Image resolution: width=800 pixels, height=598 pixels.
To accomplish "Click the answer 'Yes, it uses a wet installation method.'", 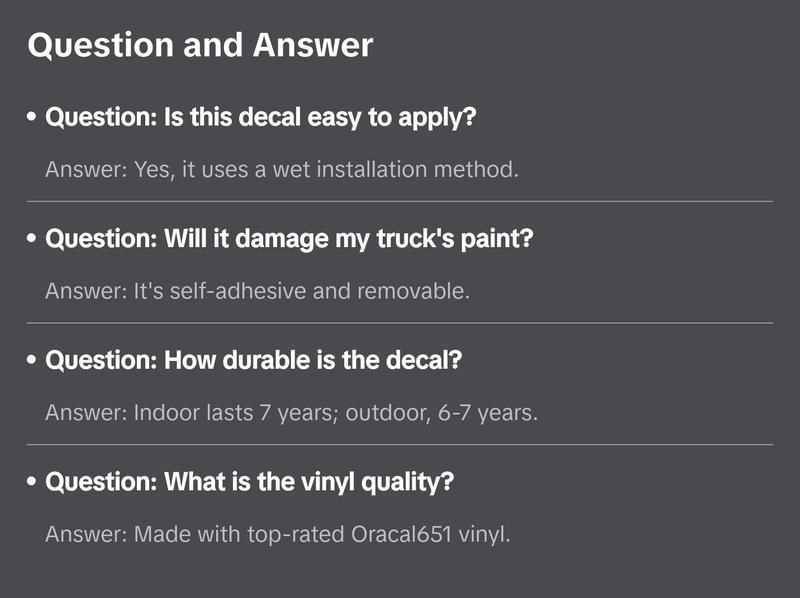I will coord(282,169).
